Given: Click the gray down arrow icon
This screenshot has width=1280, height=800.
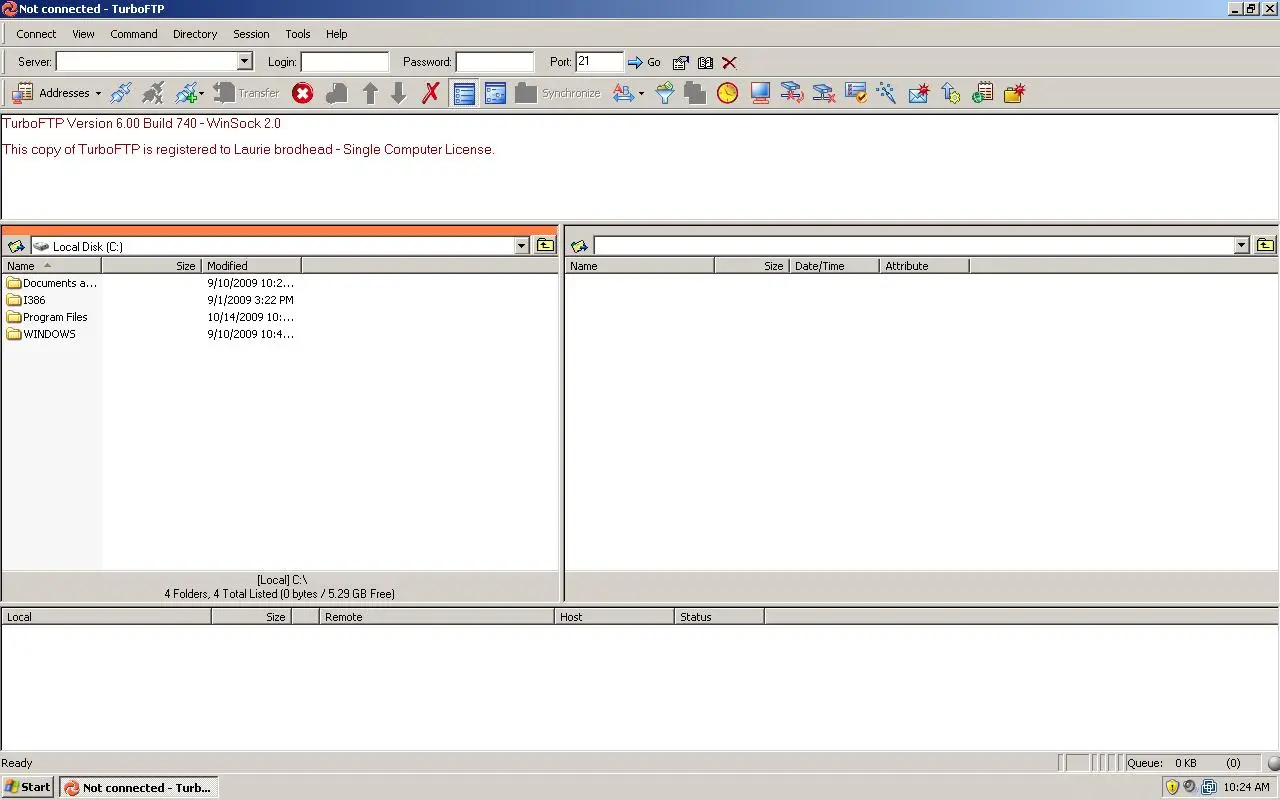Looking at the screenshot, I should click(x=399, y=93).
